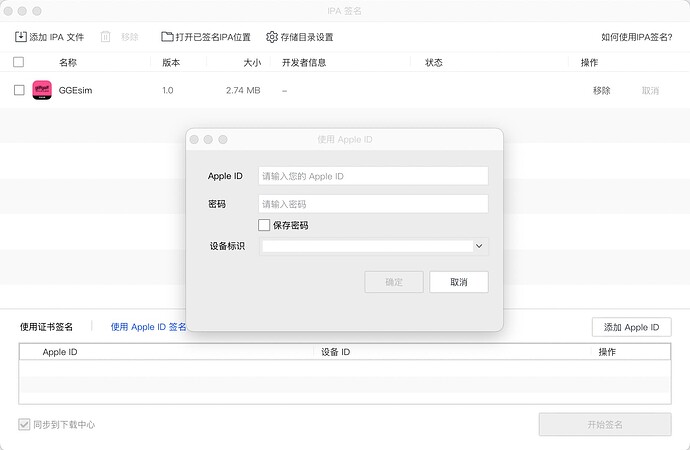Click the folder icon for signed IPA location
The height and width of the screenshot is (450, 690).
[167, 37]
